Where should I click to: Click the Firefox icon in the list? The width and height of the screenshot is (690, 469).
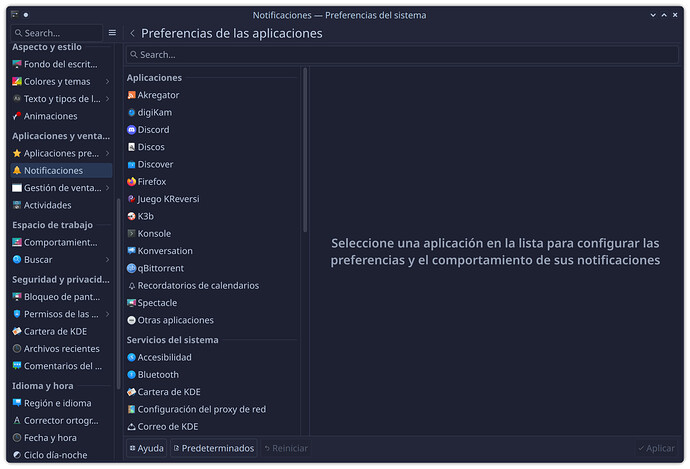[x=131, y=182]
